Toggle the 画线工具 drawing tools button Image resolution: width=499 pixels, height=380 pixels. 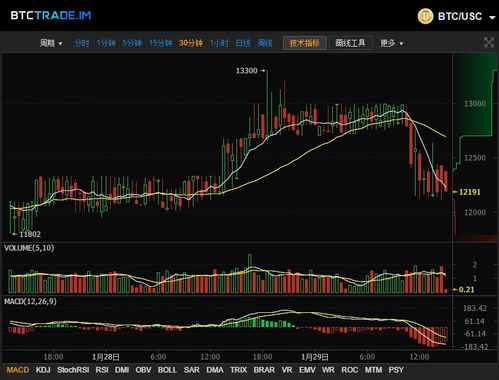[350, 43]
